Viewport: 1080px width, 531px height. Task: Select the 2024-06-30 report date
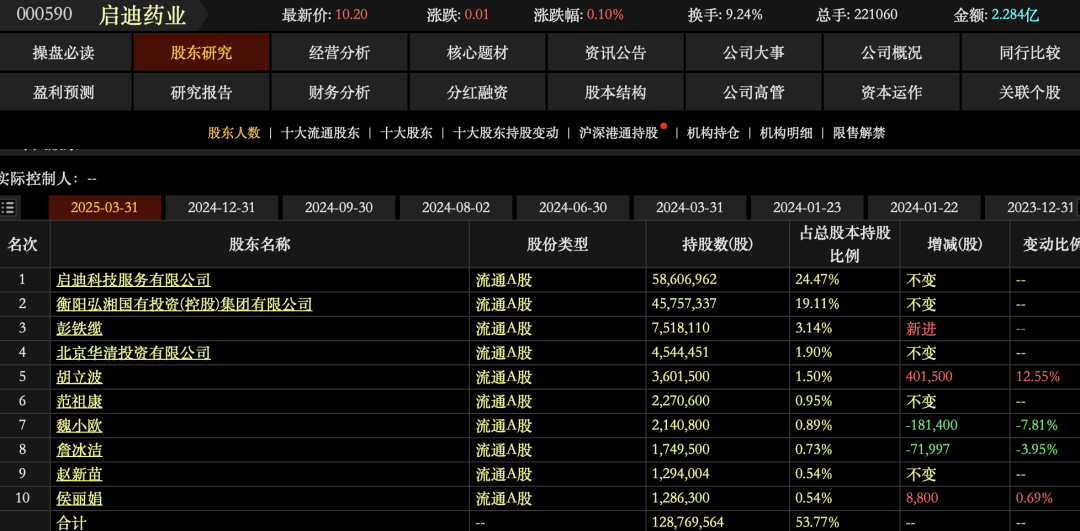point(573,207)
